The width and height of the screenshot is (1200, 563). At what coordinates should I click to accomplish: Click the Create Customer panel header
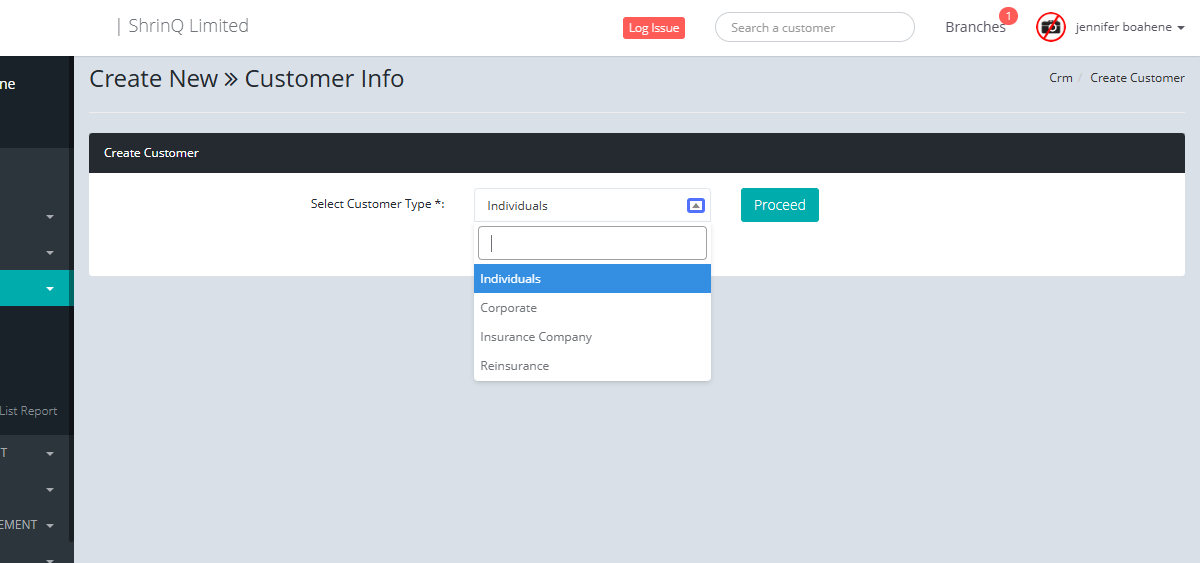pos(151,153)
